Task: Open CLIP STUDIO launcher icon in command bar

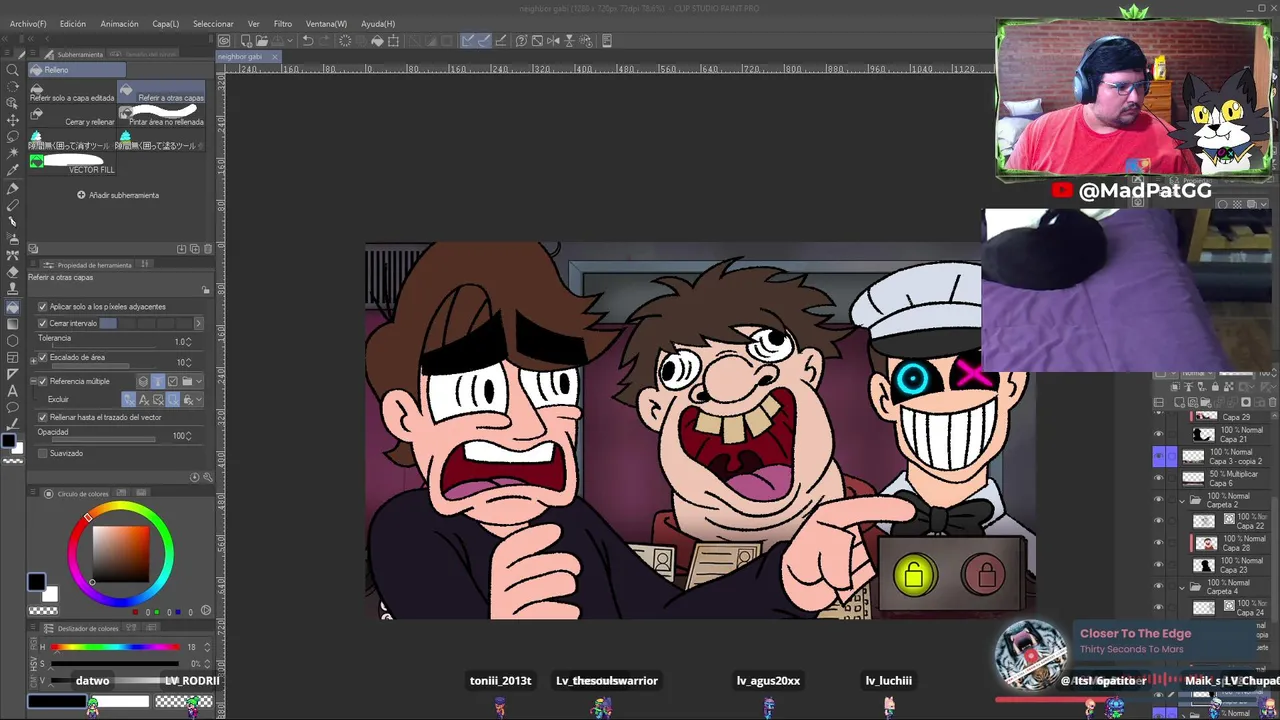Action: point(224,41)
